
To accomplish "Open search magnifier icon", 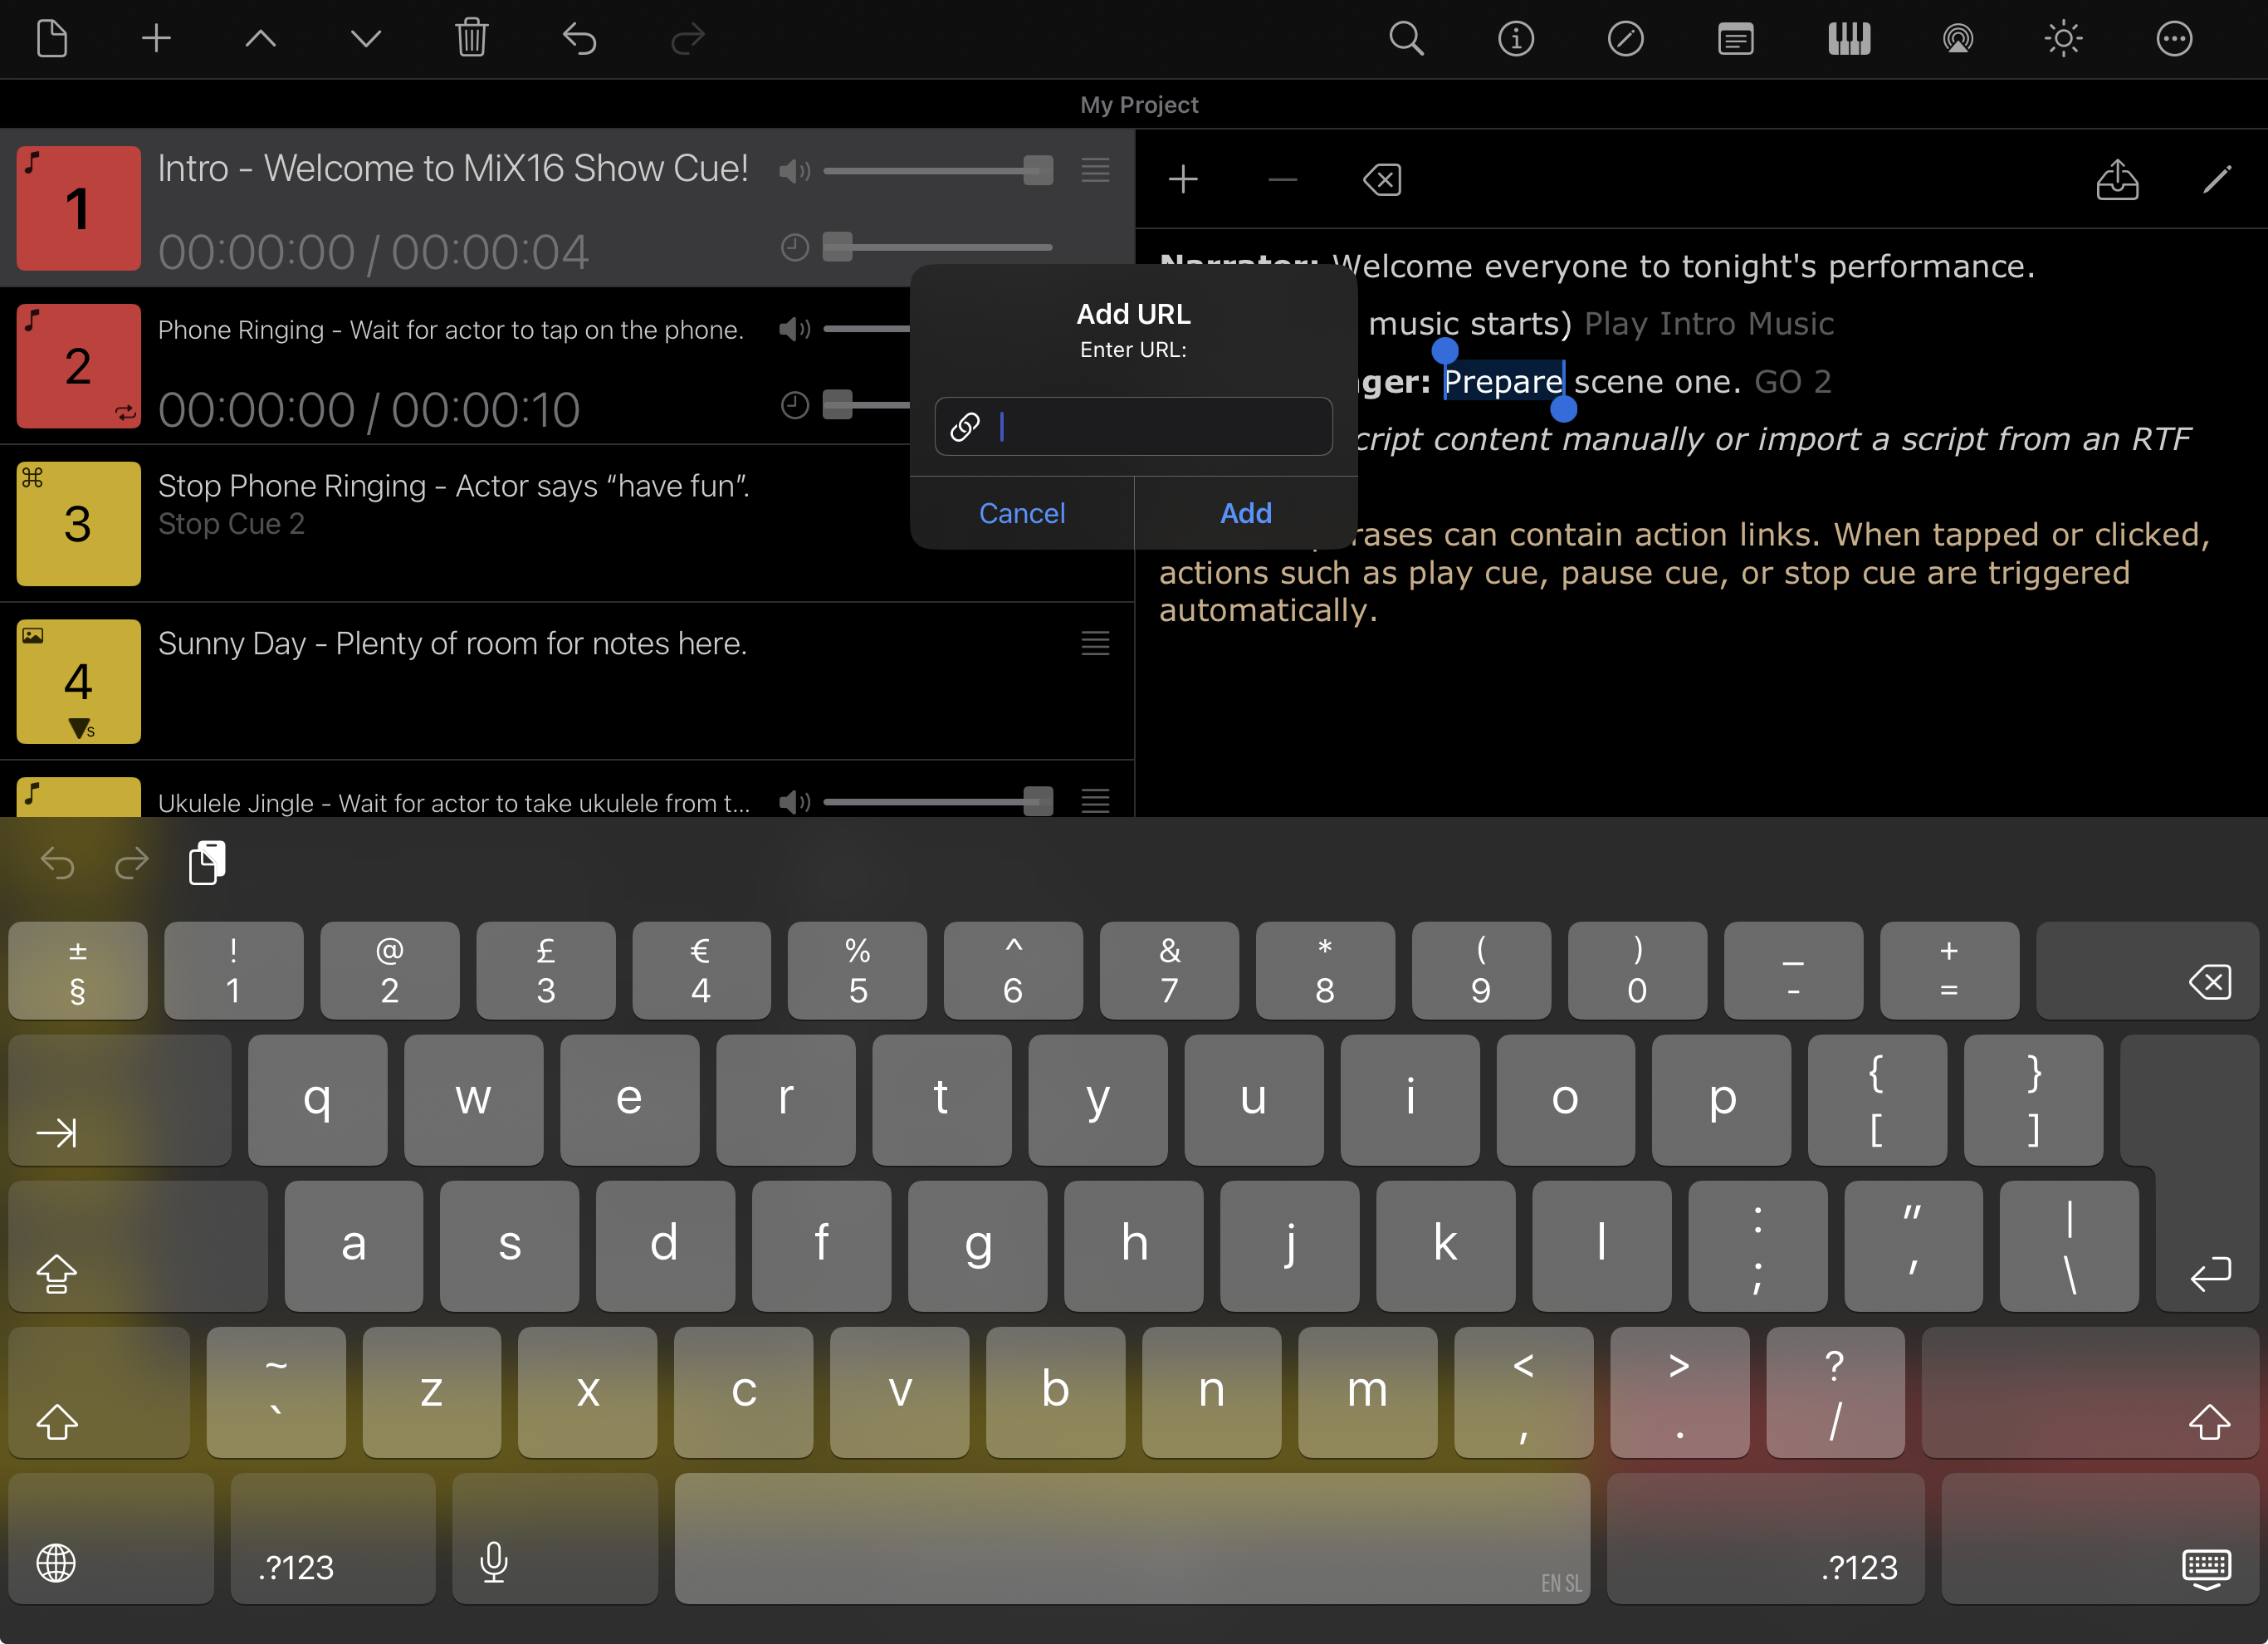I will [1406, 39].
